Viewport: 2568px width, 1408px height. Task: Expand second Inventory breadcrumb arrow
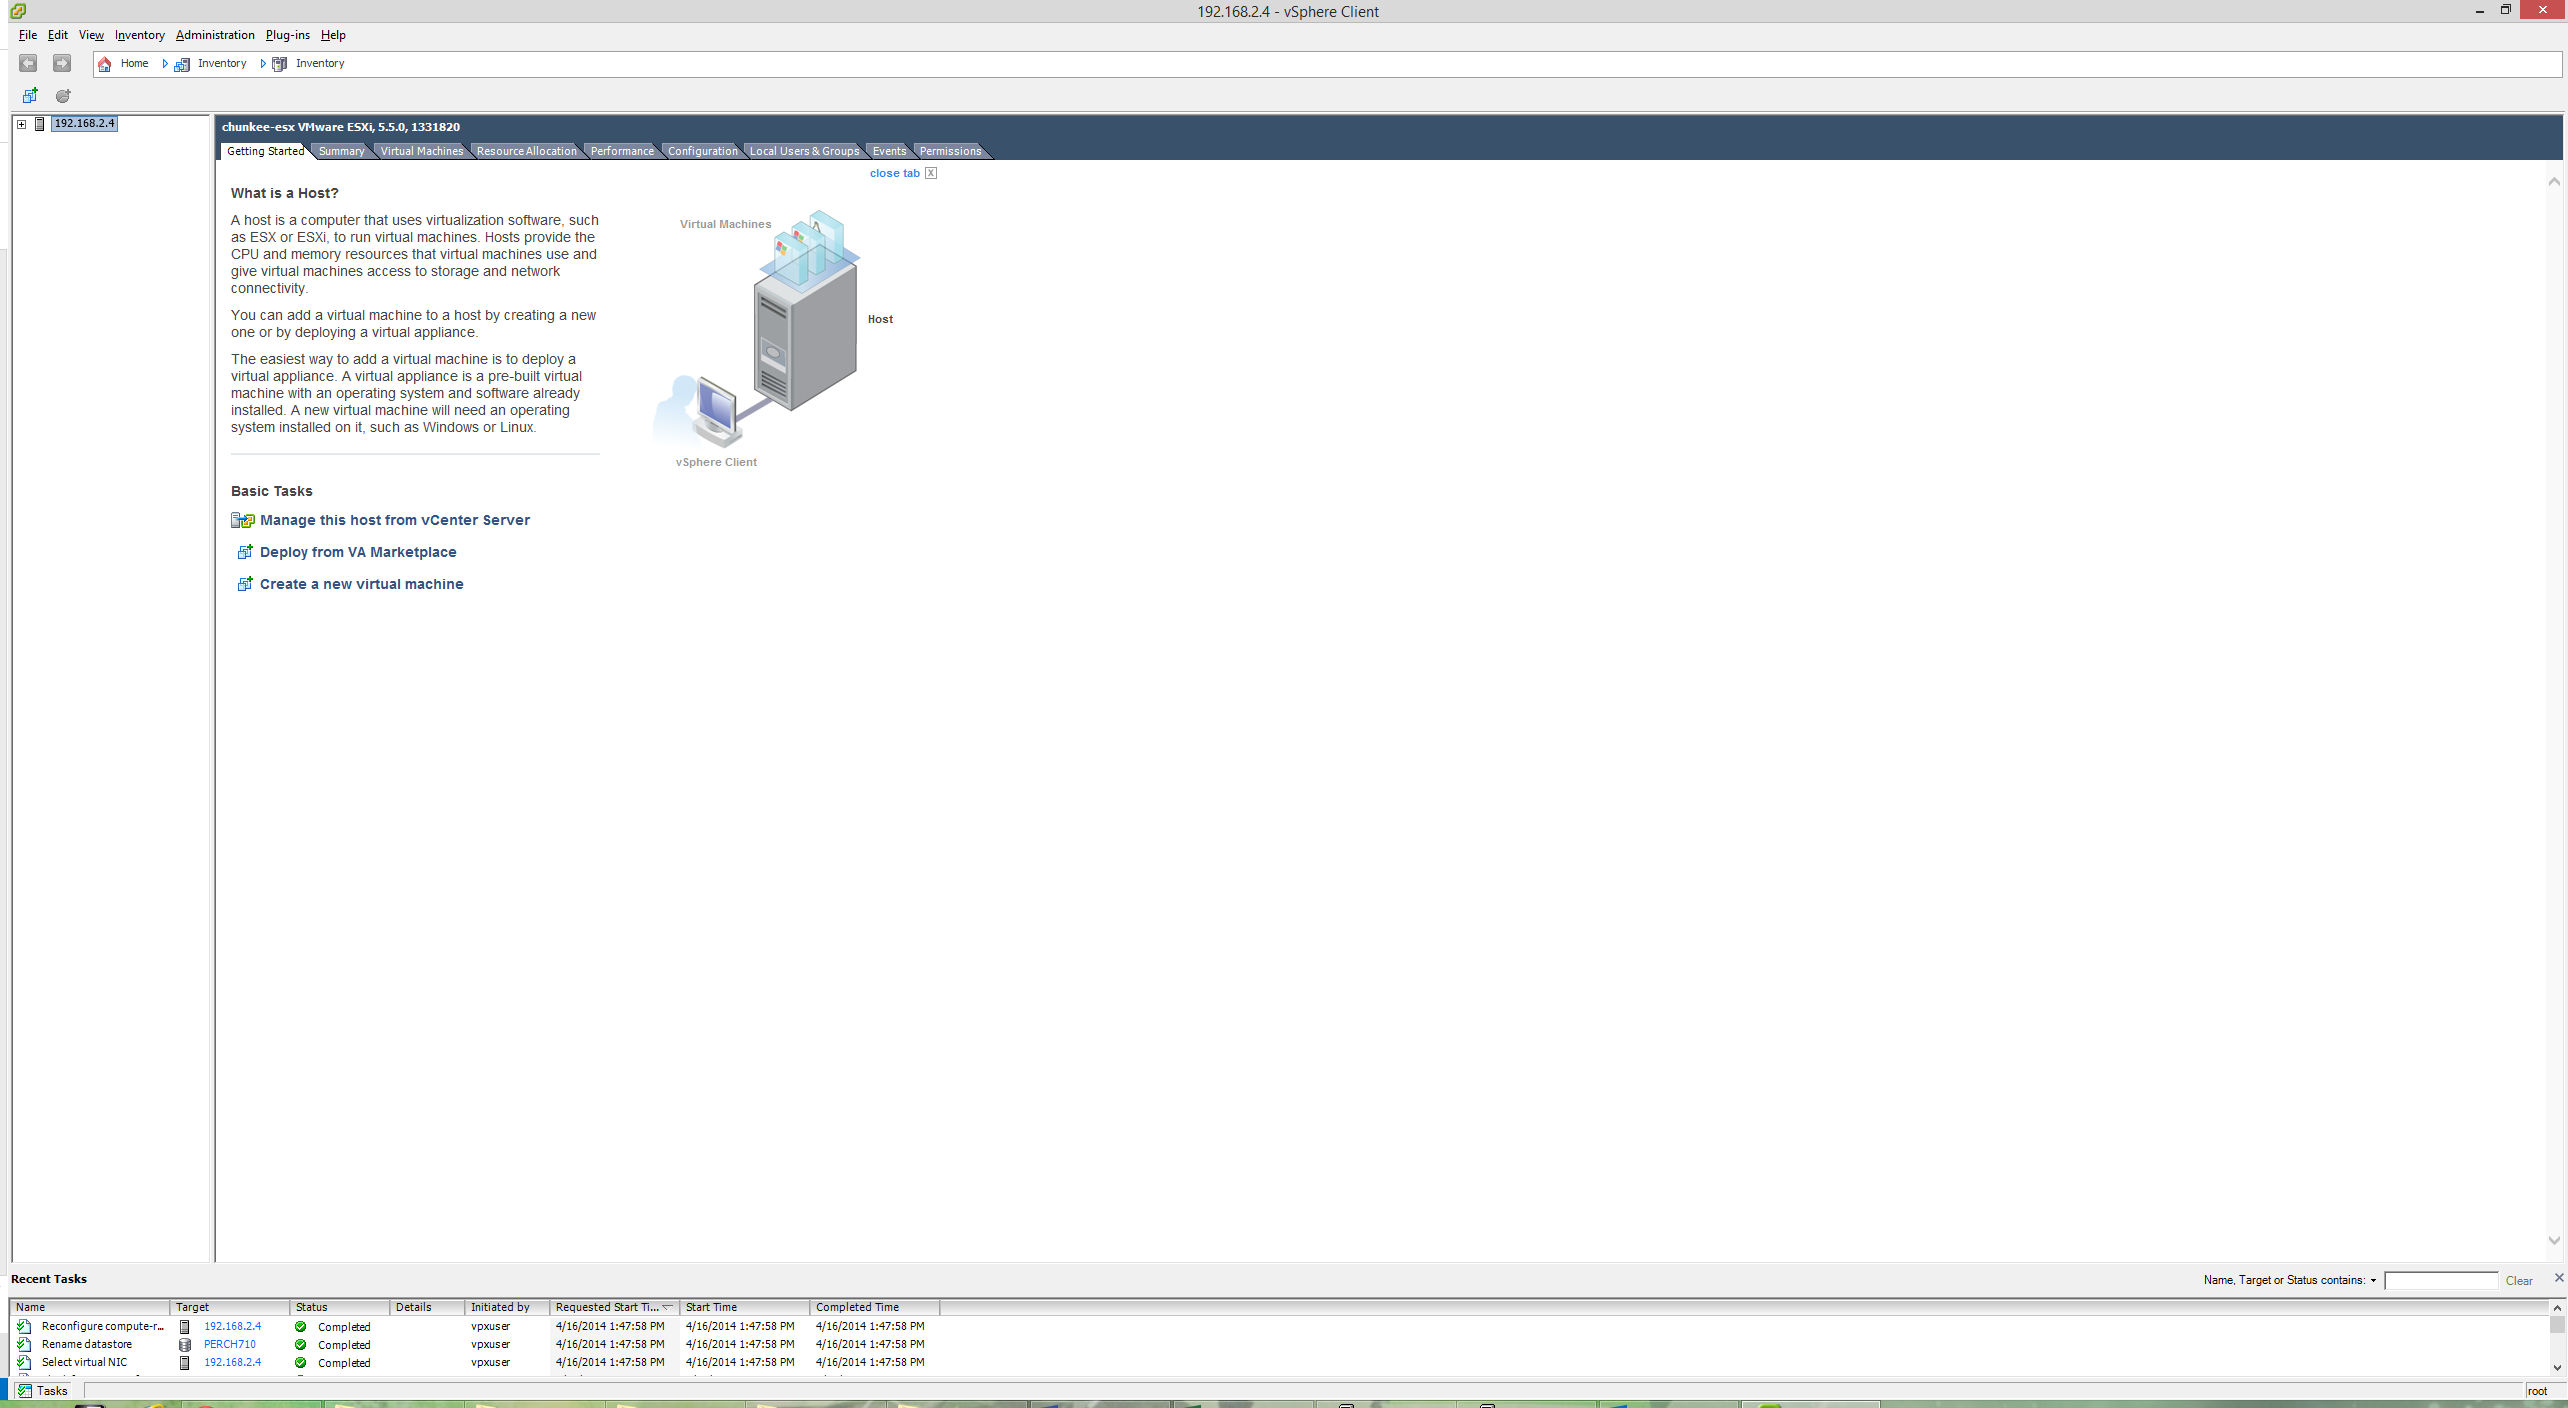(x=263, y=64)
